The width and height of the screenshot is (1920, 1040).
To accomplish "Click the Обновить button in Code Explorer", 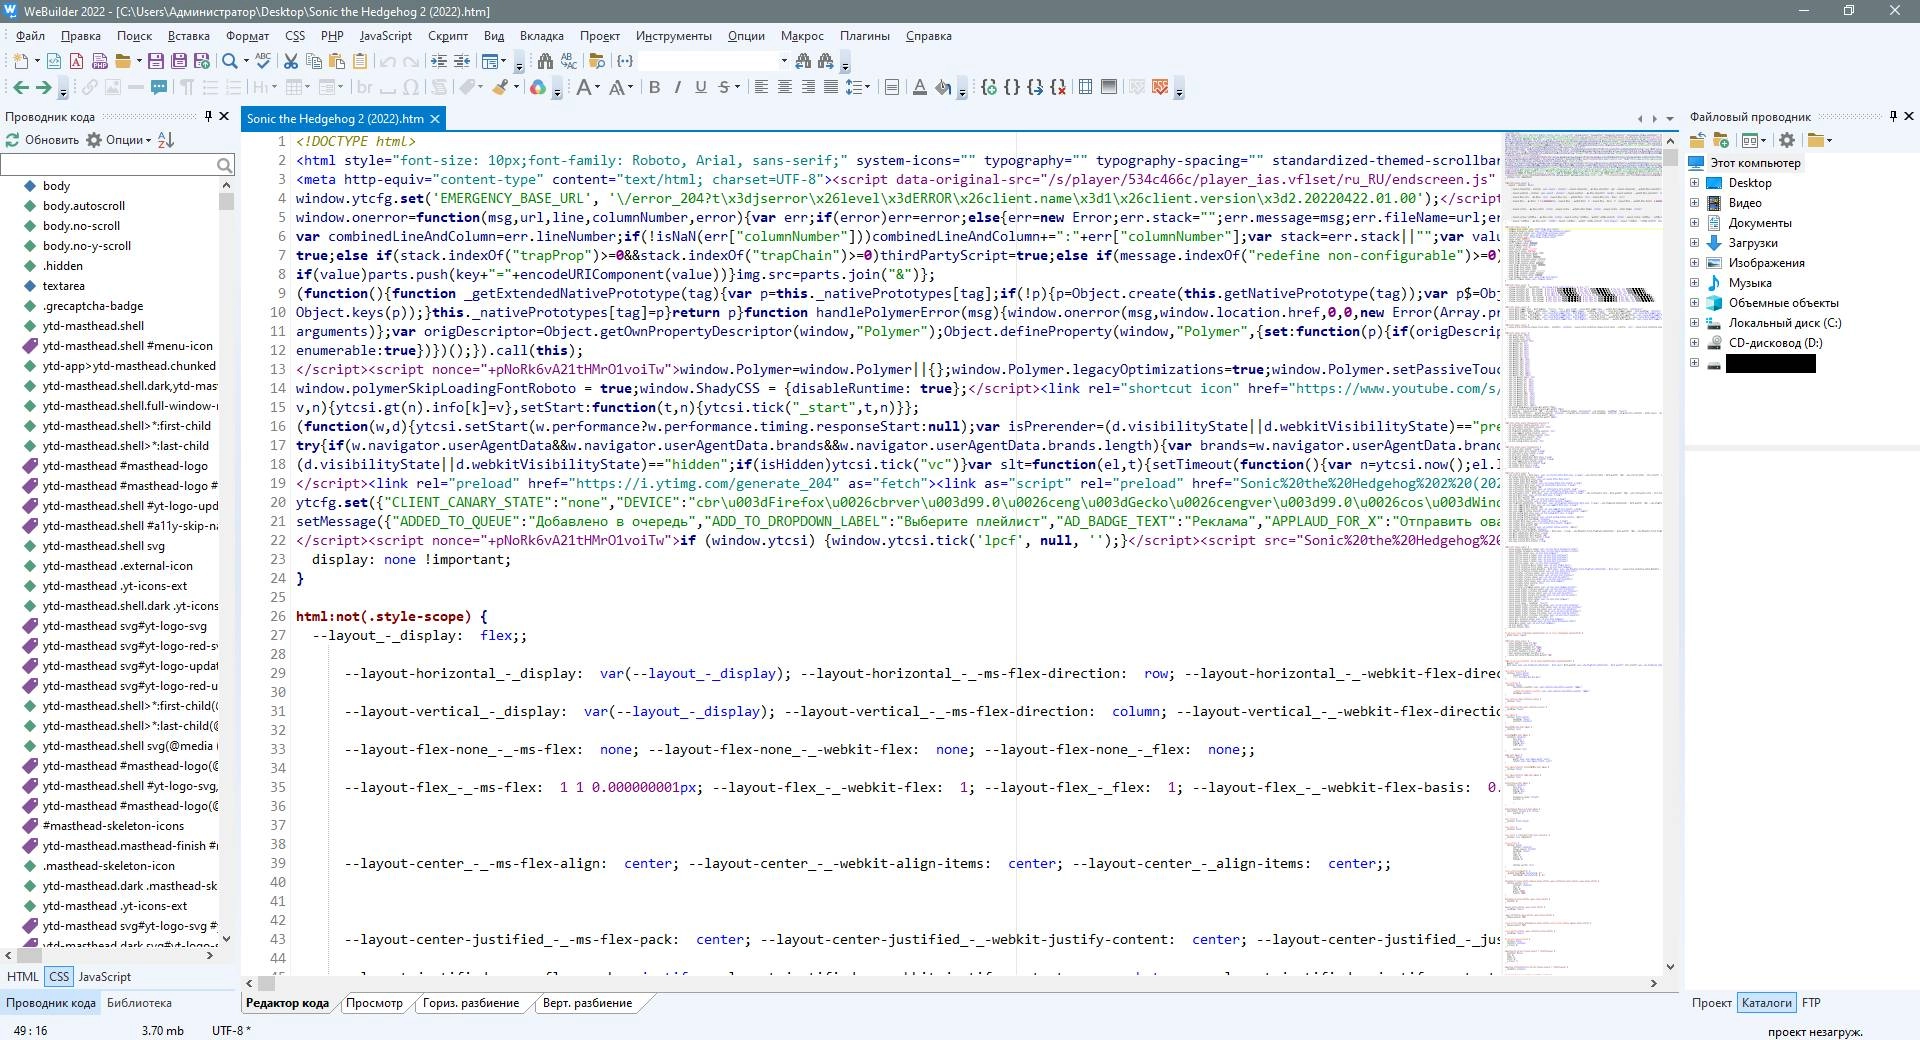I will click(x=42, y=140).
